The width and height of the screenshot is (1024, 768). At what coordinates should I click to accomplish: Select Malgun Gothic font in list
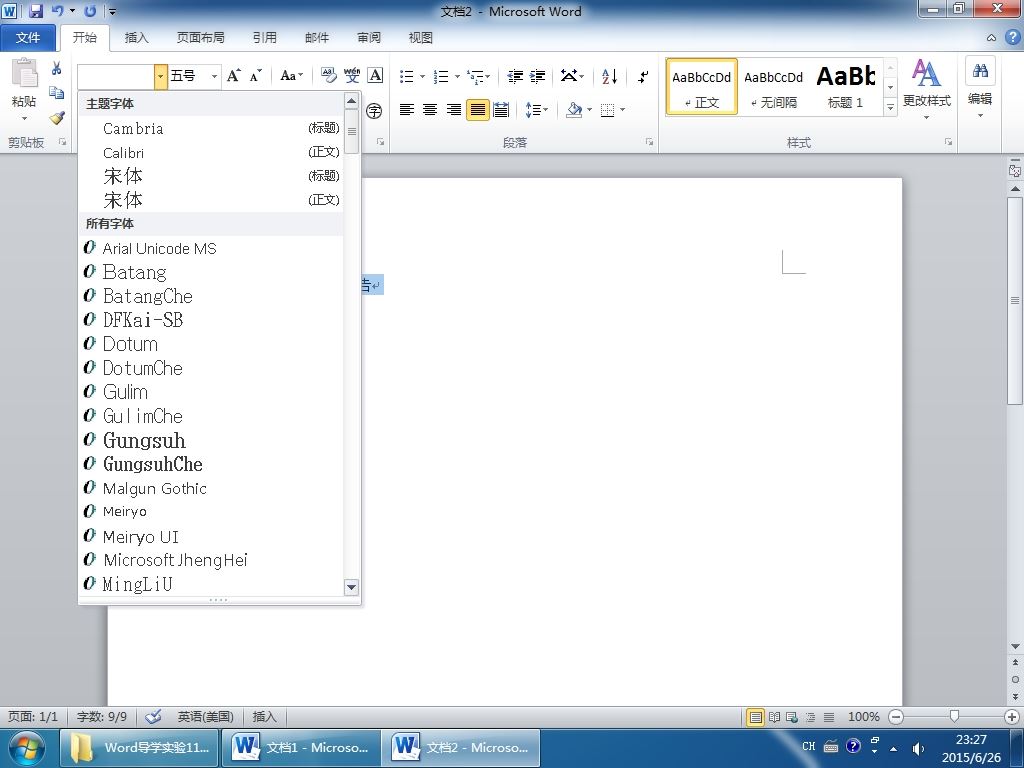coord(210,488)
